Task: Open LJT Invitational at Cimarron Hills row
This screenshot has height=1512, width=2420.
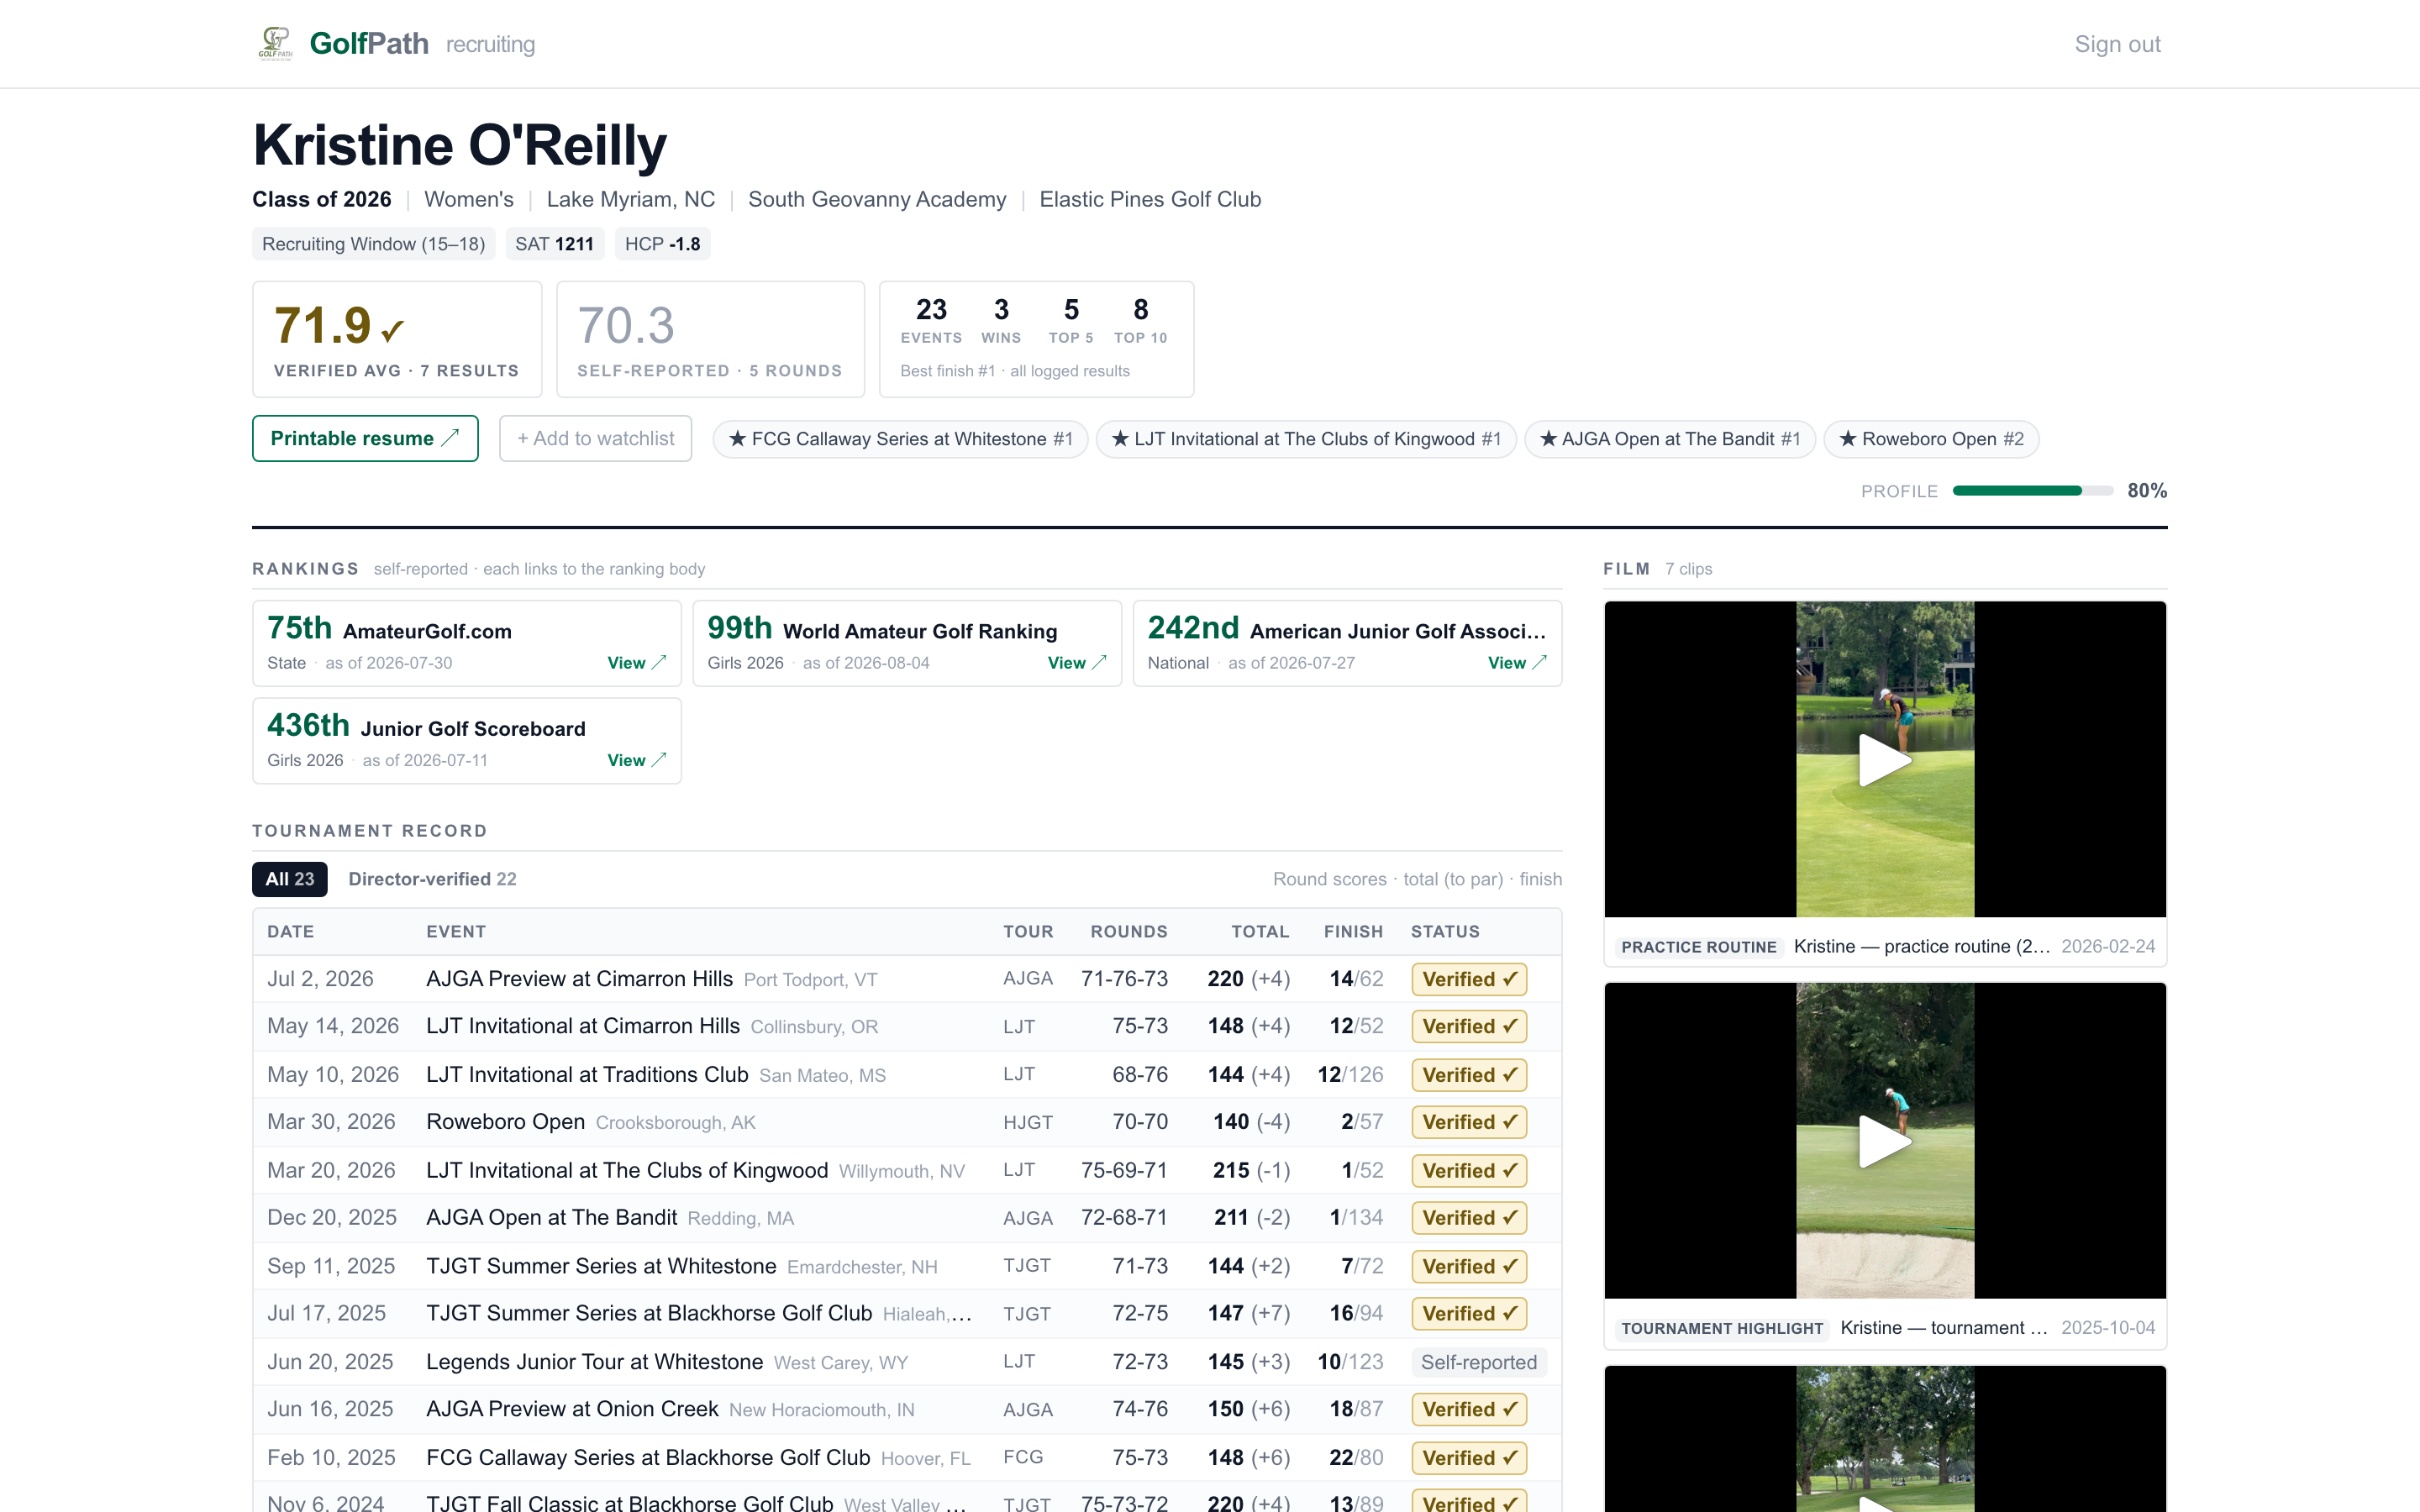Action: click(907, 1026)
